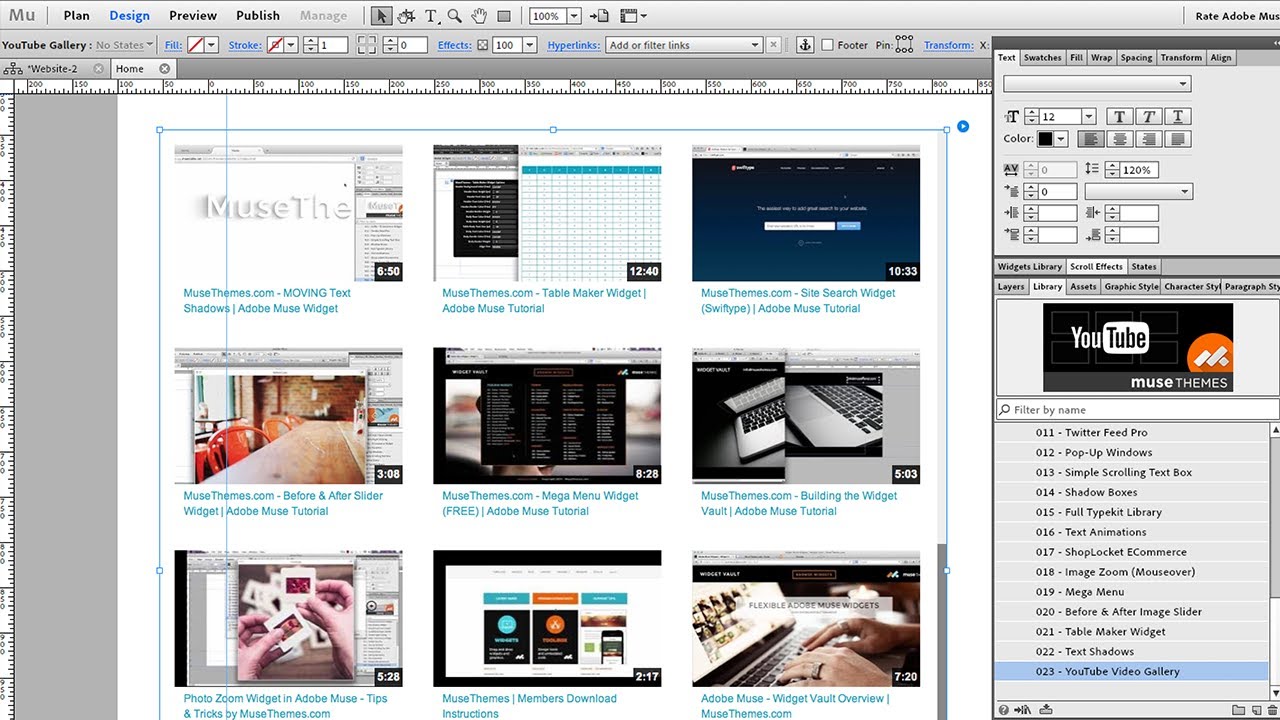The height and width of the screenshot is (720, 1280).
Task: Click the Site Search Widget video thumbnail
Action: coord(806,213)
